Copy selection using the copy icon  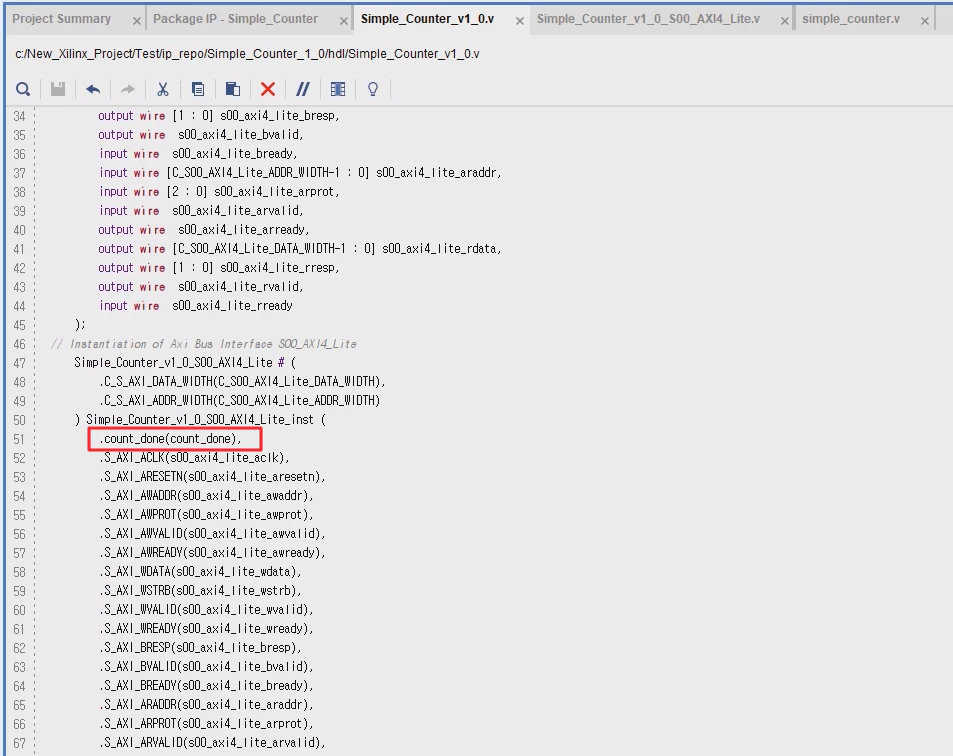[x=198, y=89]
